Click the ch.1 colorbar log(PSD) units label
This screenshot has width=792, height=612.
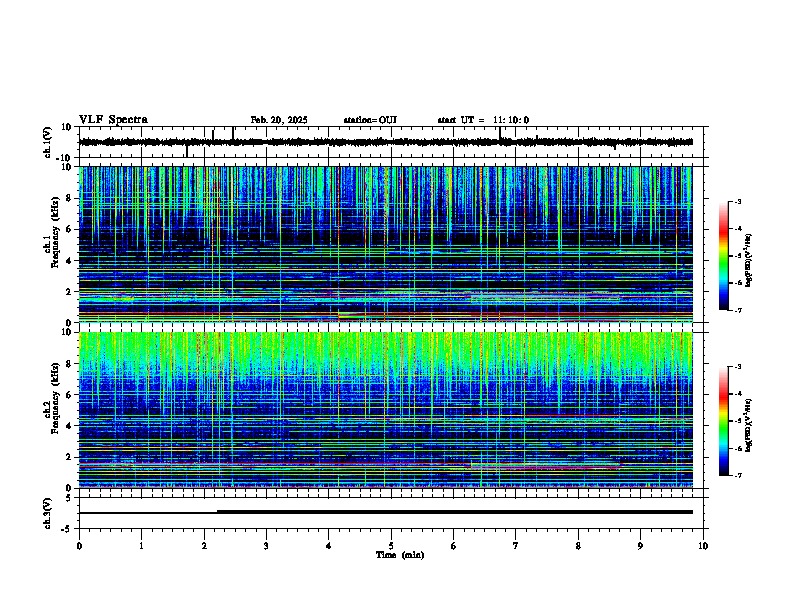(x=748, y=261)
